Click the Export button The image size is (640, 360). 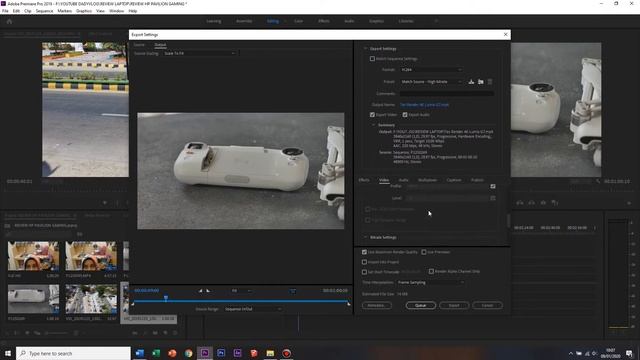(454, 305)
